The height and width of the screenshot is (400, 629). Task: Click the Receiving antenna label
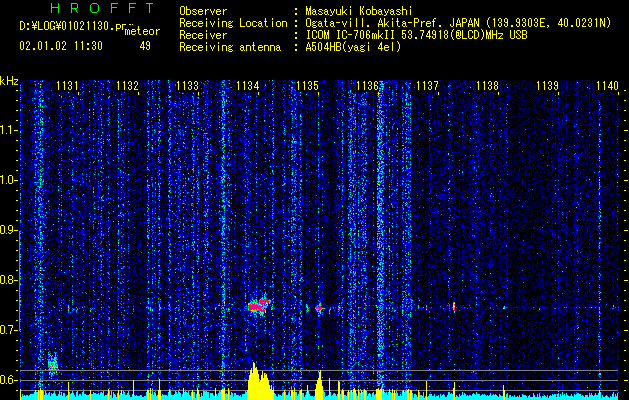coord(230,48)
